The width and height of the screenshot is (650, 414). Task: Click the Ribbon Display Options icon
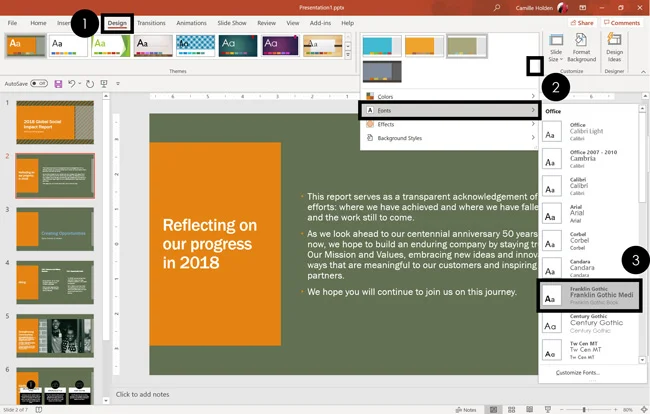582,7
